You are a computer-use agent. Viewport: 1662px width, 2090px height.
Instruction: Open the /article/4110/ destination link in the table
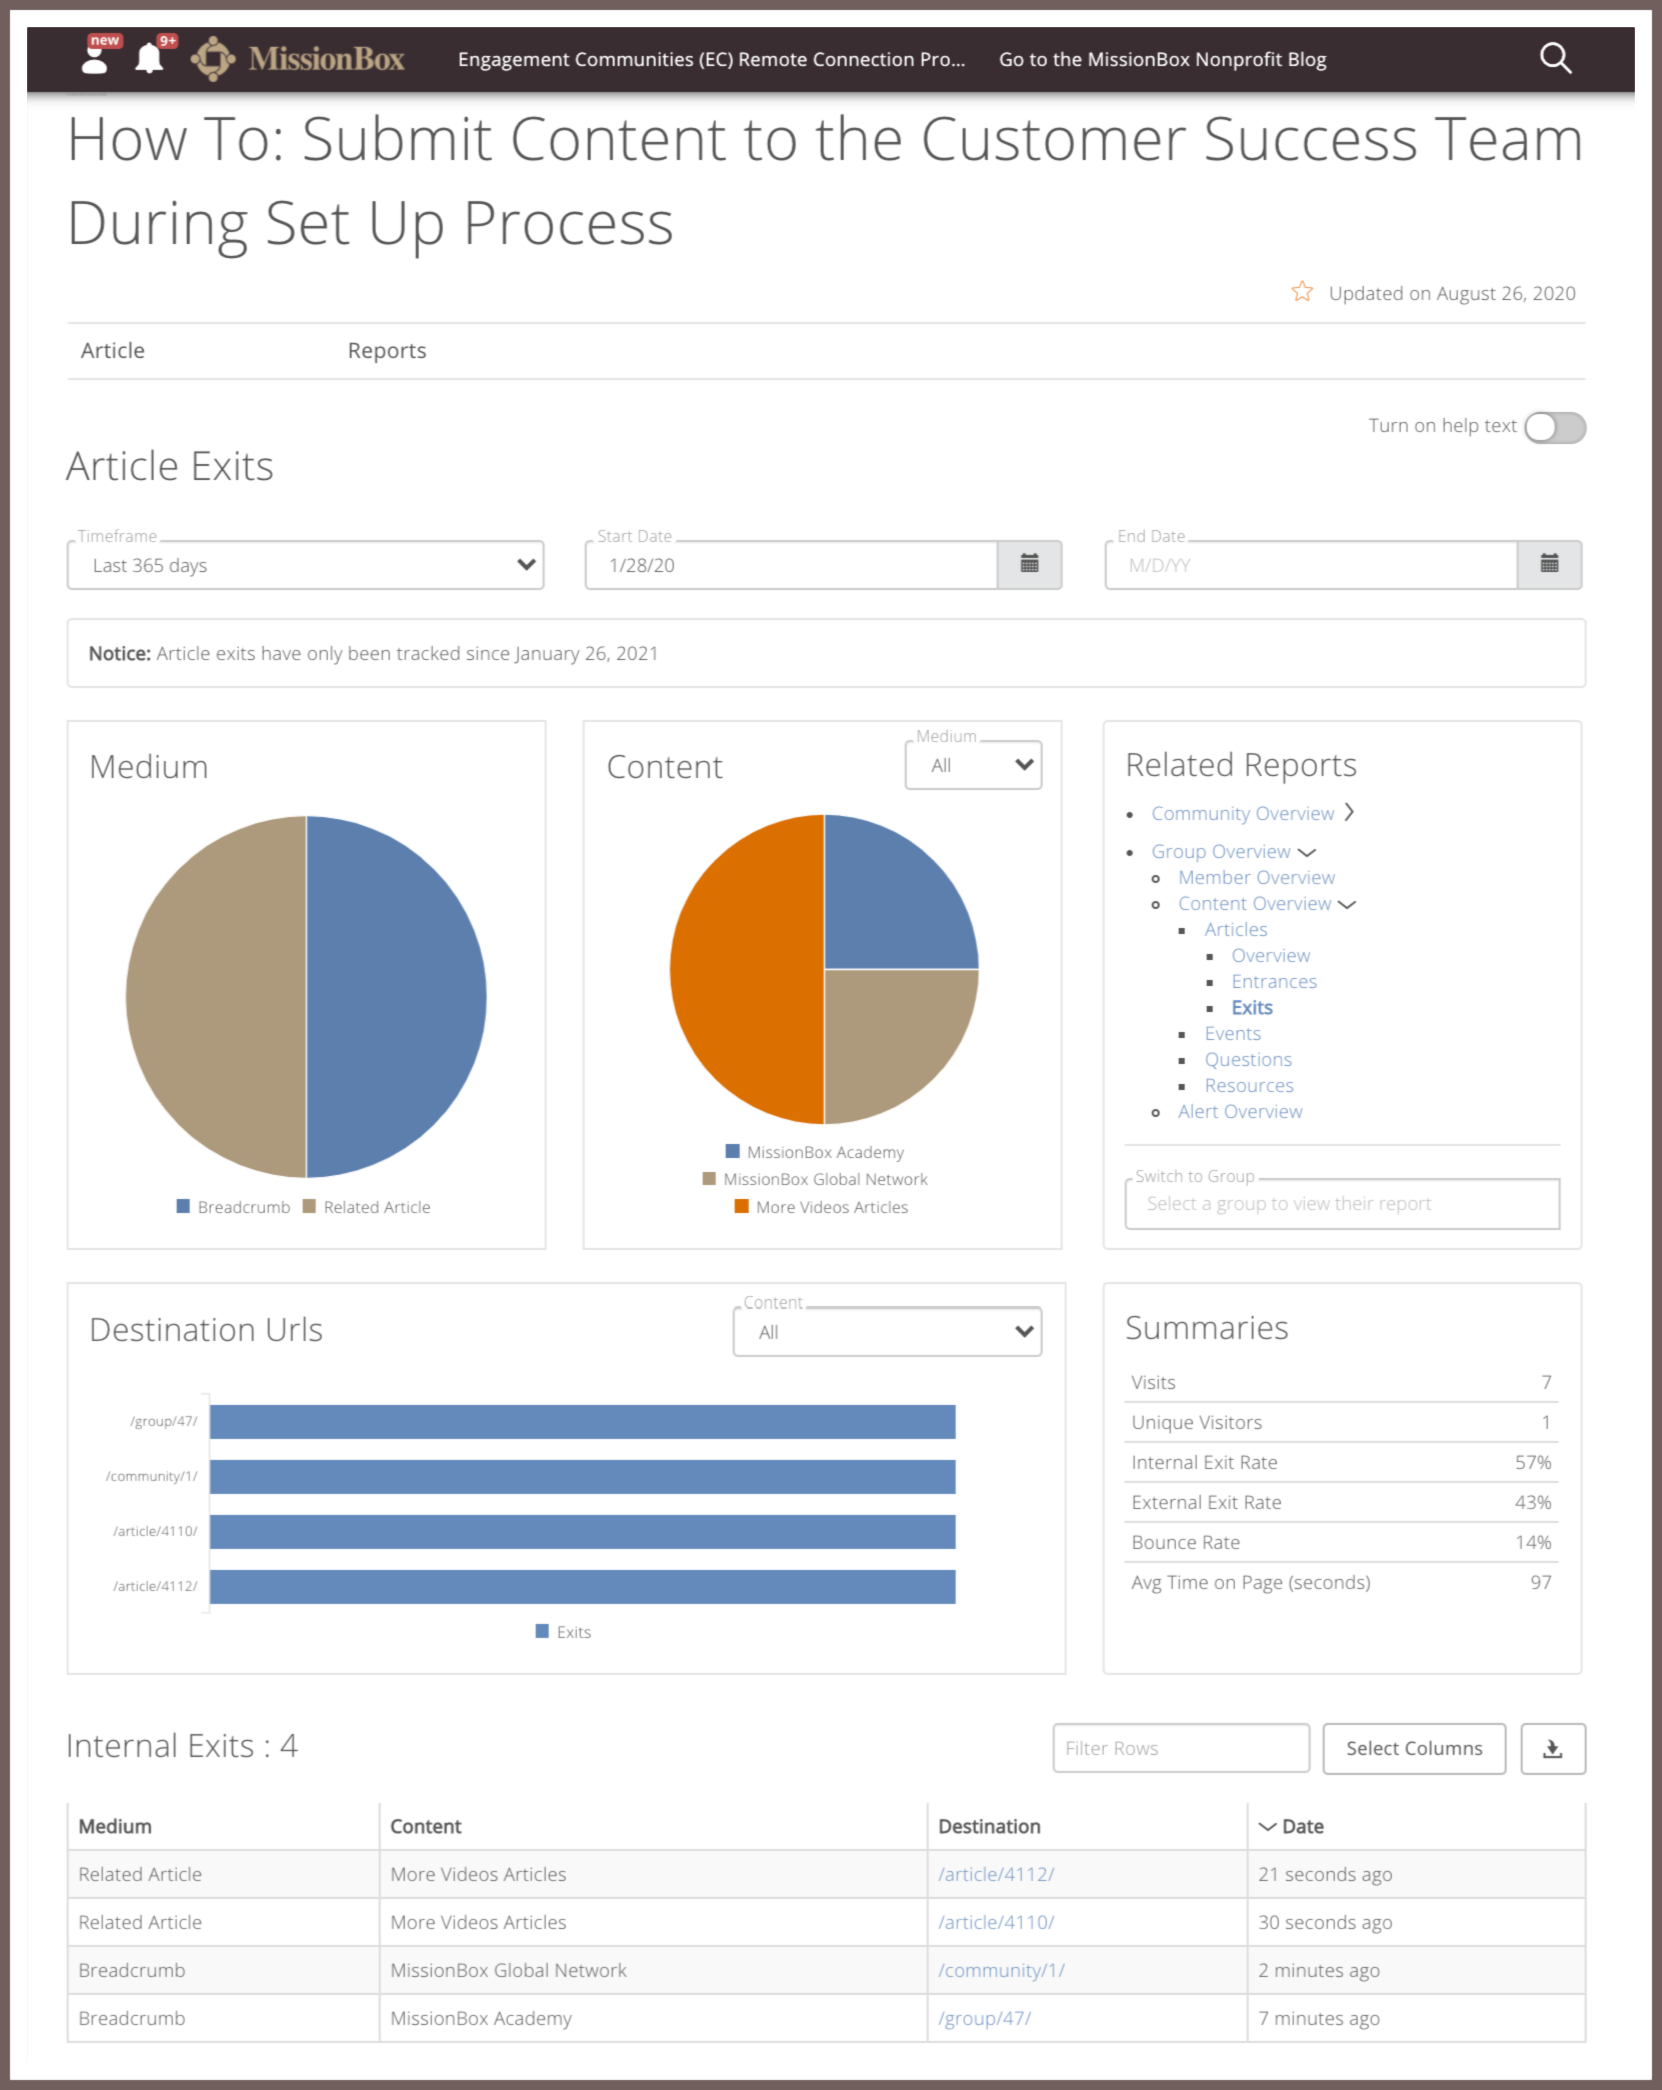click(x=996, y=1922)
